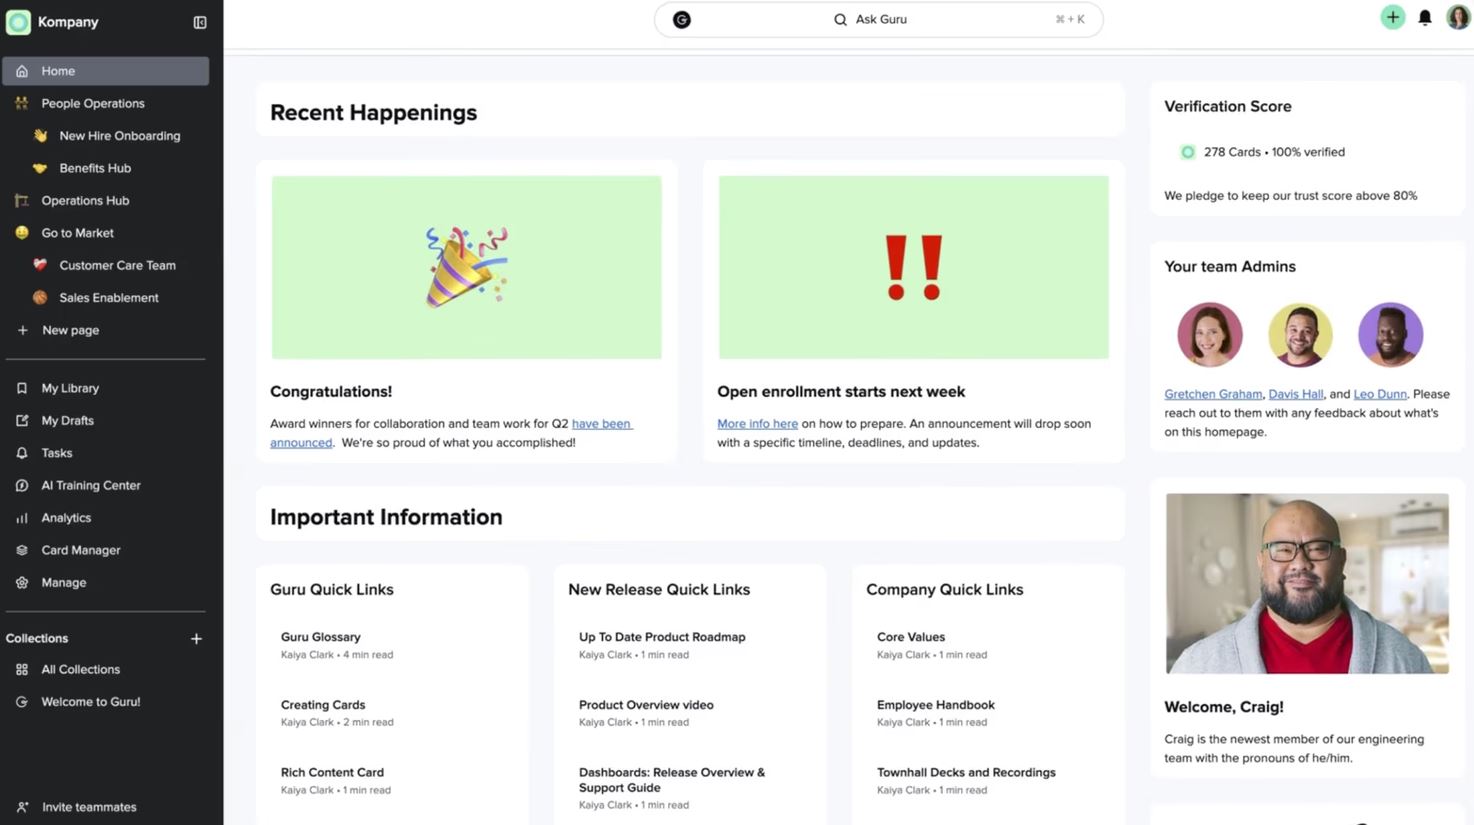This screenshot has width=1474, height=825.
Task: Open the Employee Handbook card
Action: (x=935, y=705)
